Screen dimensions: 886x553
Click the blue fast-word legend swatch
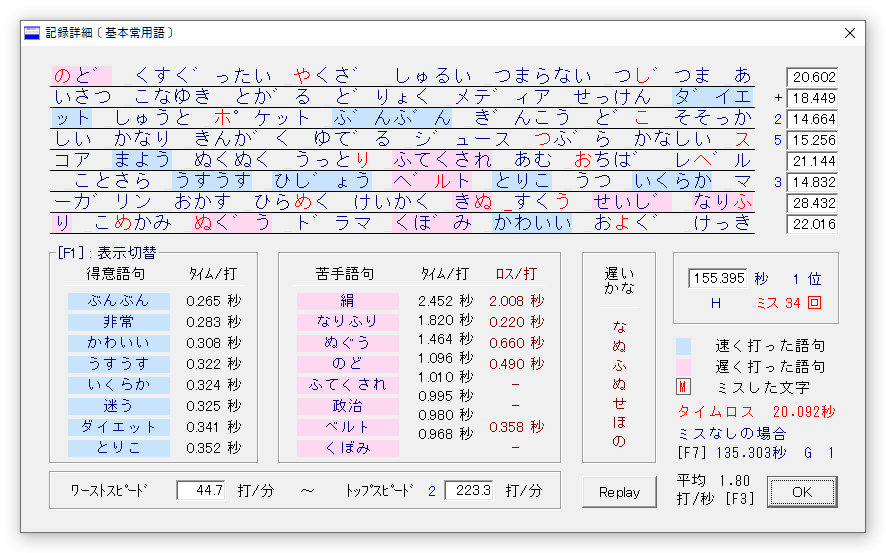pyautogui.click(x=683, y=346)
